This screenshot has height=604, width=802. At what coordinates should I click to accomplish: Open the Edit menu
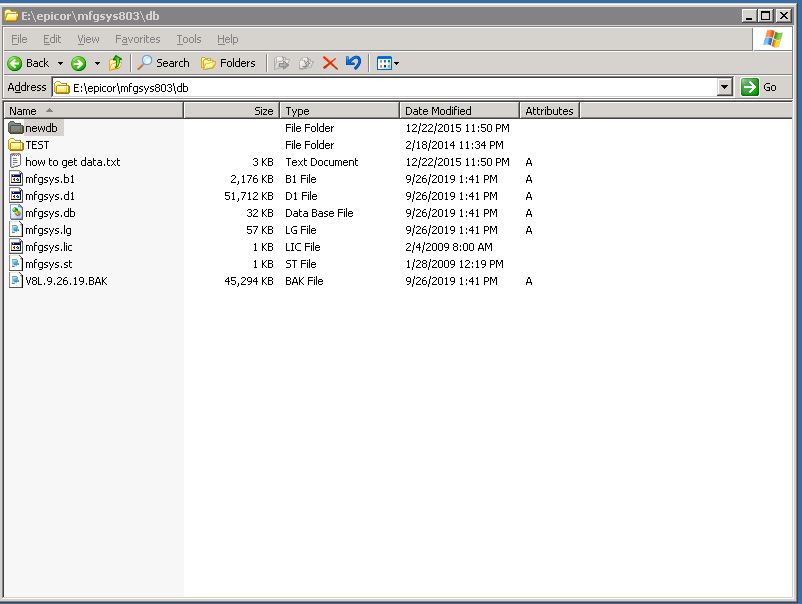coord(52,39)
